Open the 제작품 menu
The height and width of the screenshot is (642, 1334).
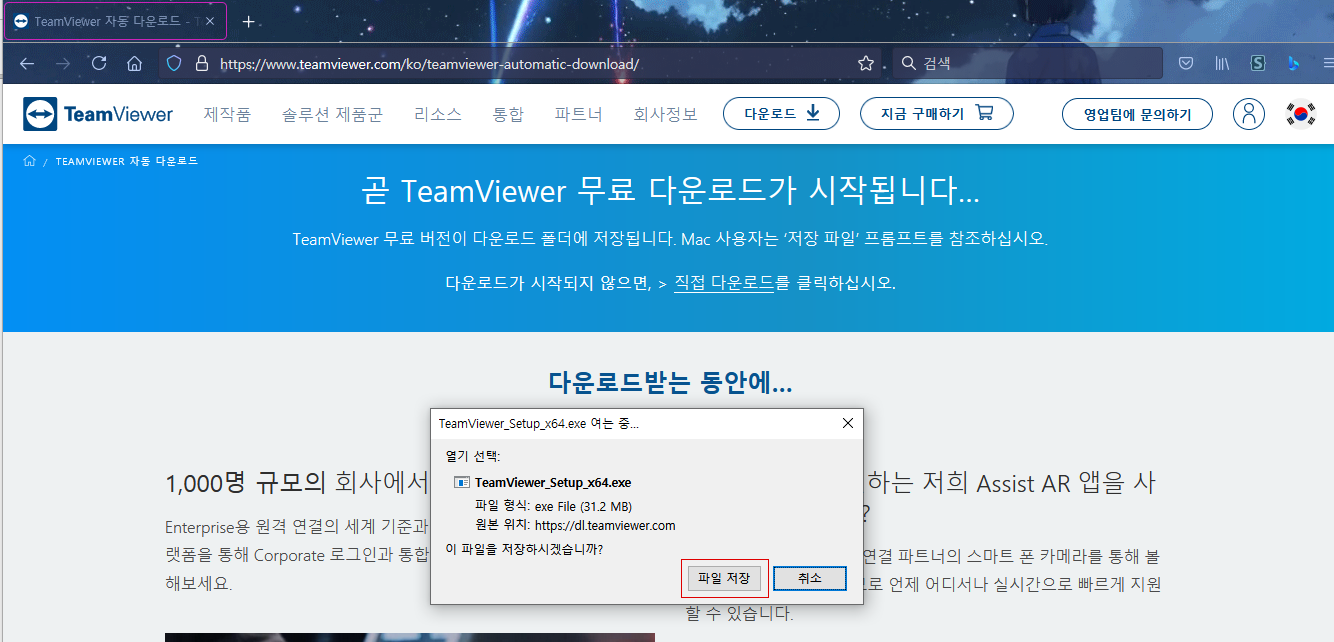click(227, 114)
